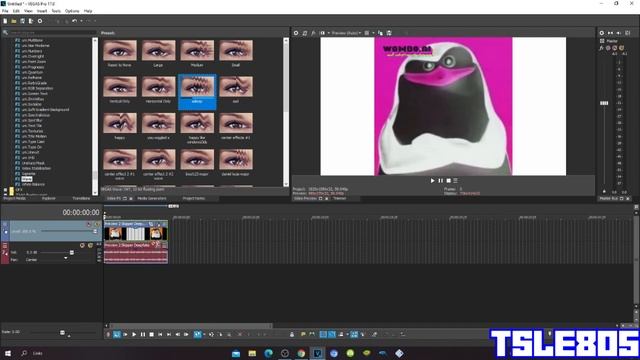640x360 pixels.
Task: Switch to the Transitions tab
Action: [81, 198]
